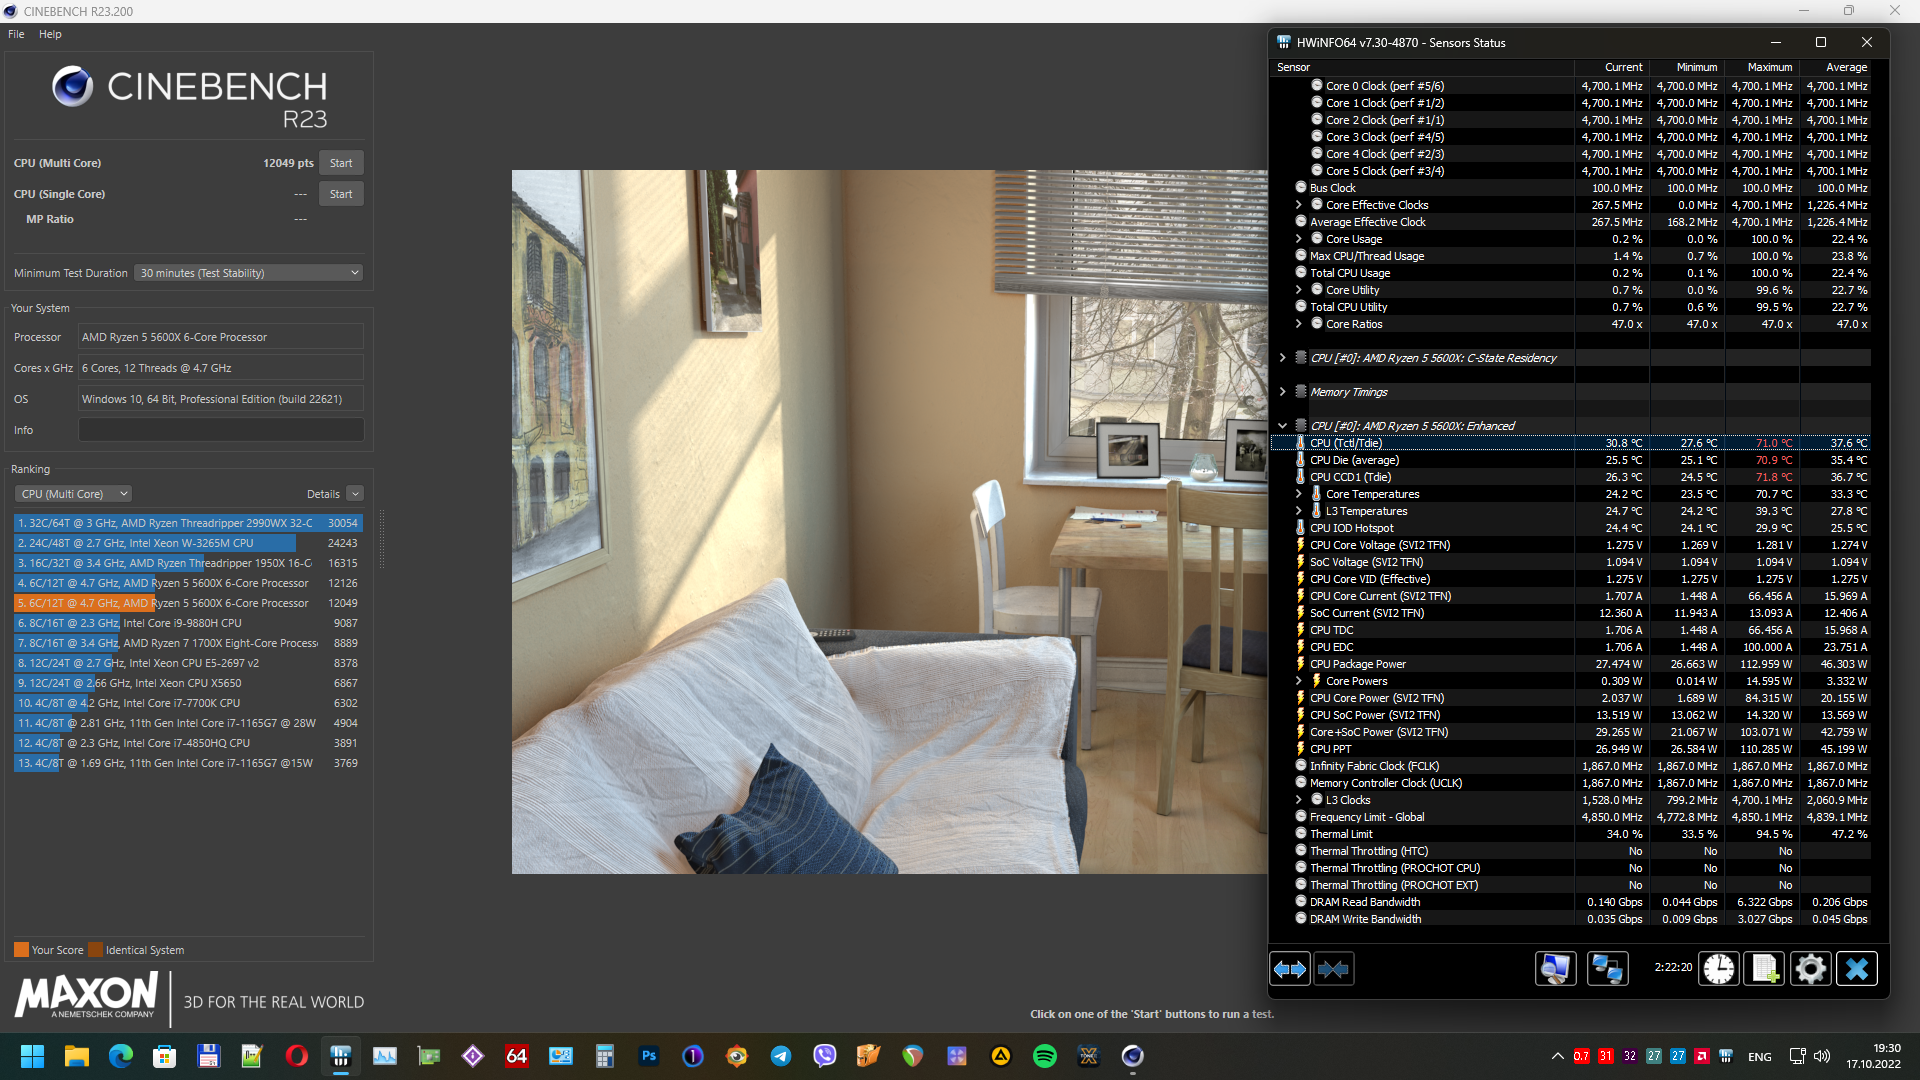Click the Info input field

tap(221, 430)
